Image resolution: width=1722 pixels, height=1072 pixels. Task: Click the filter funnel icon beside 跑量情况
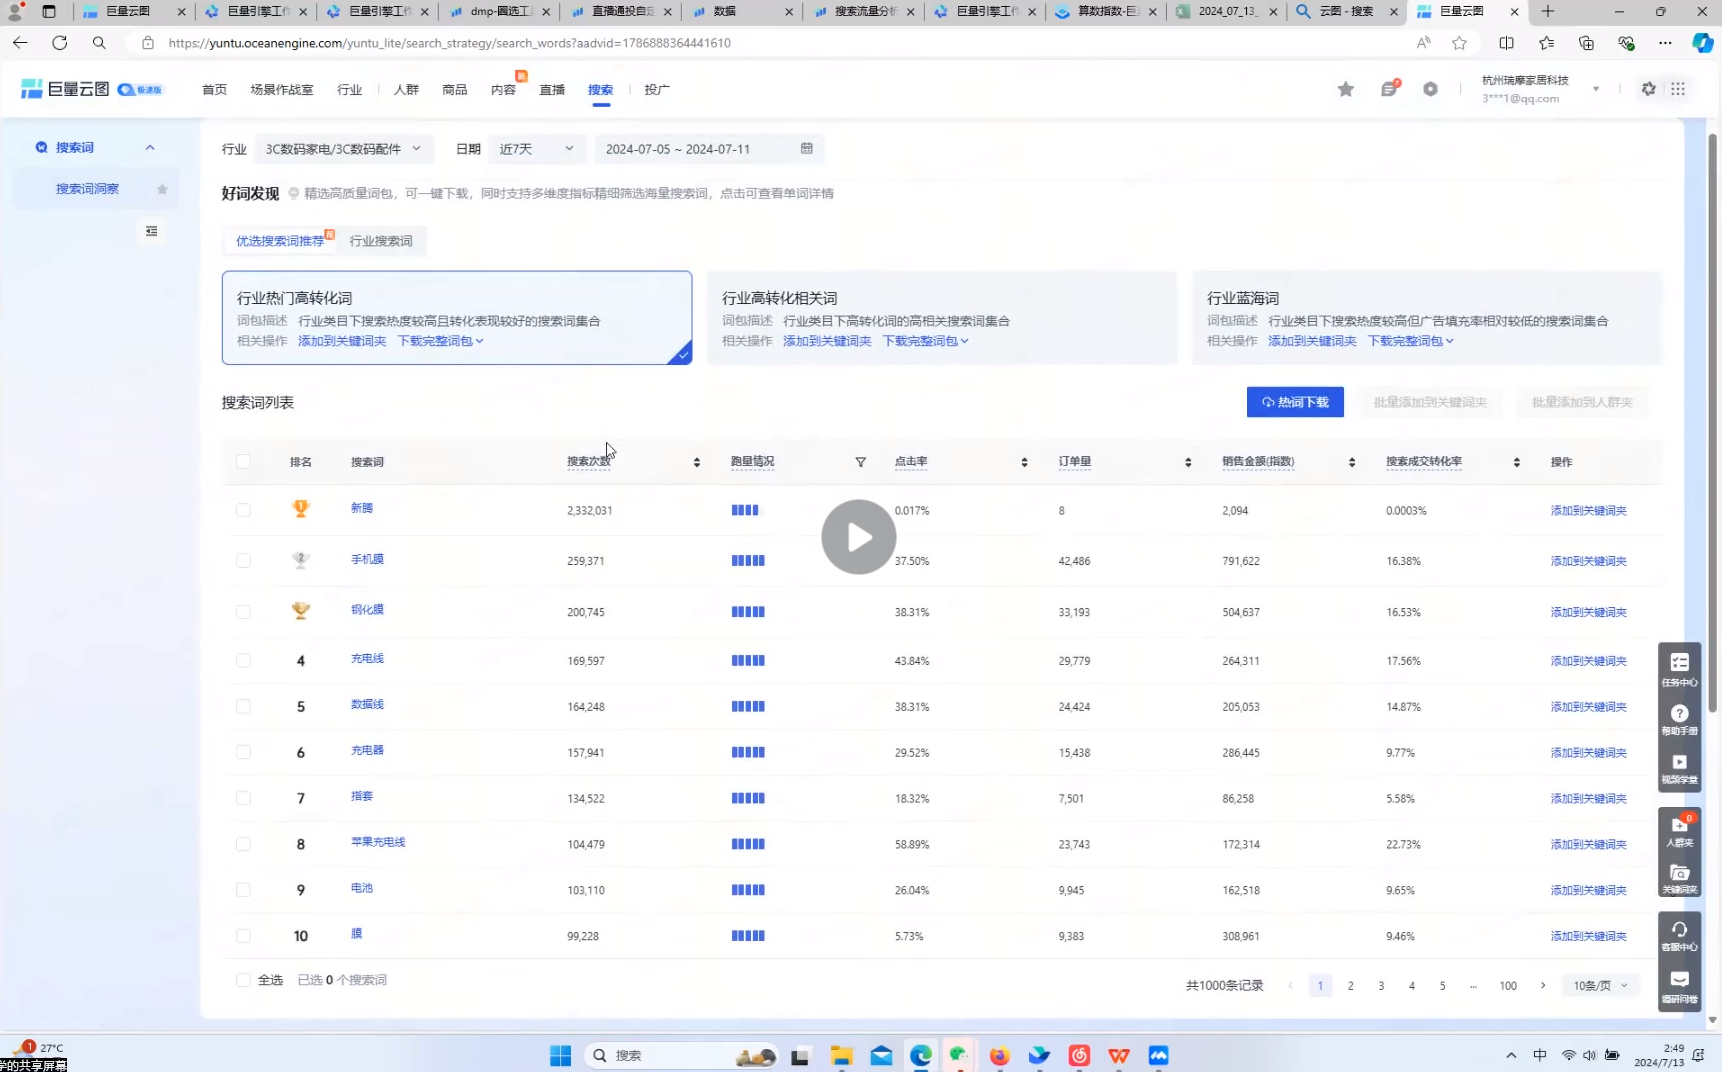pos(860,462)
